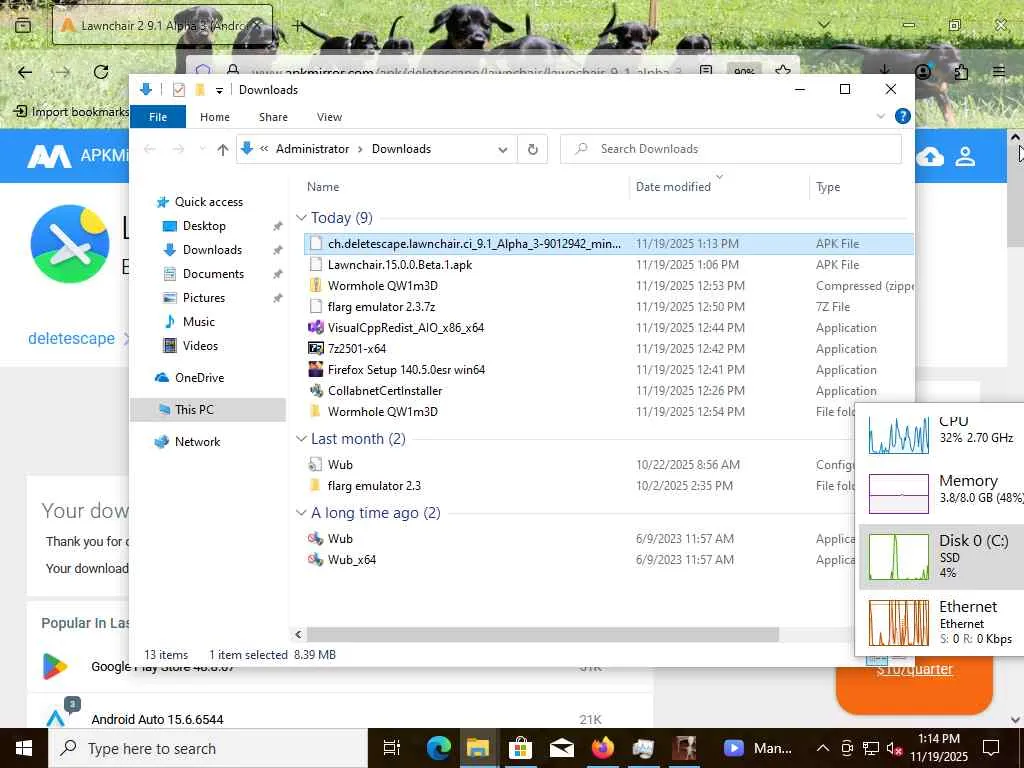This screenshot has width=1024, height=768.
Task: Collapse the Today (9) group
Action: coord(301,217)
